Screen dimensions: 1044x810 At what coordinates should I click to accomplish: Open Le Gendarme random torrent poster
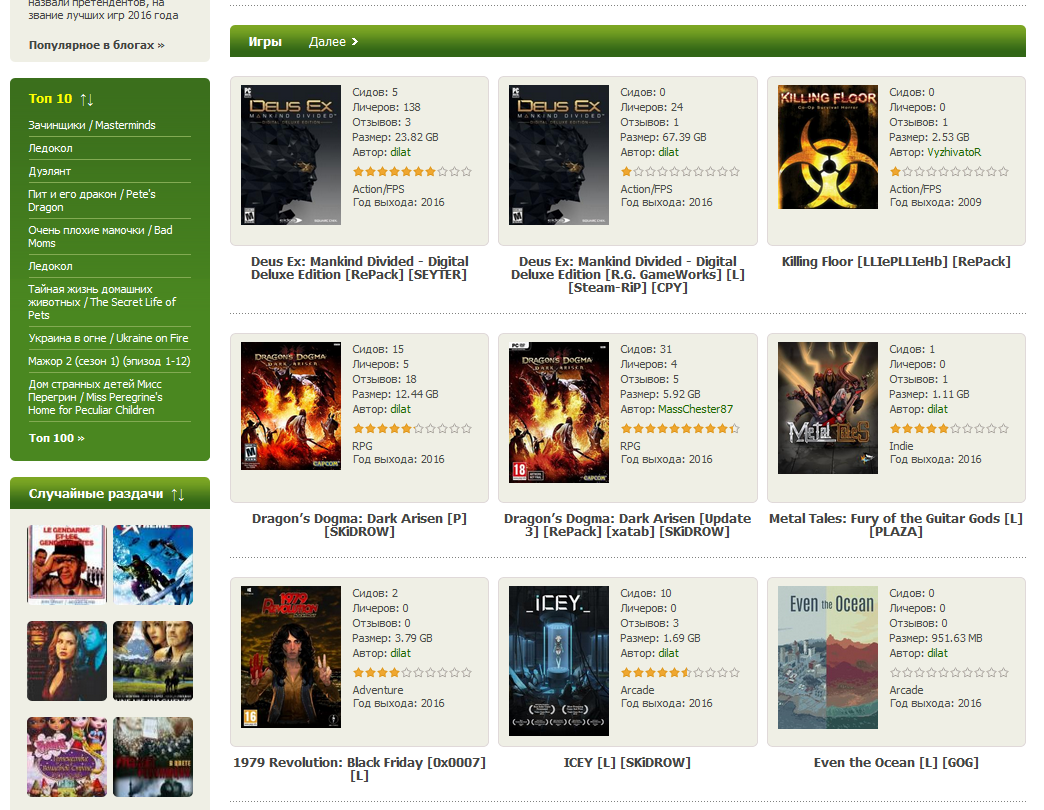tap(67, 564)
